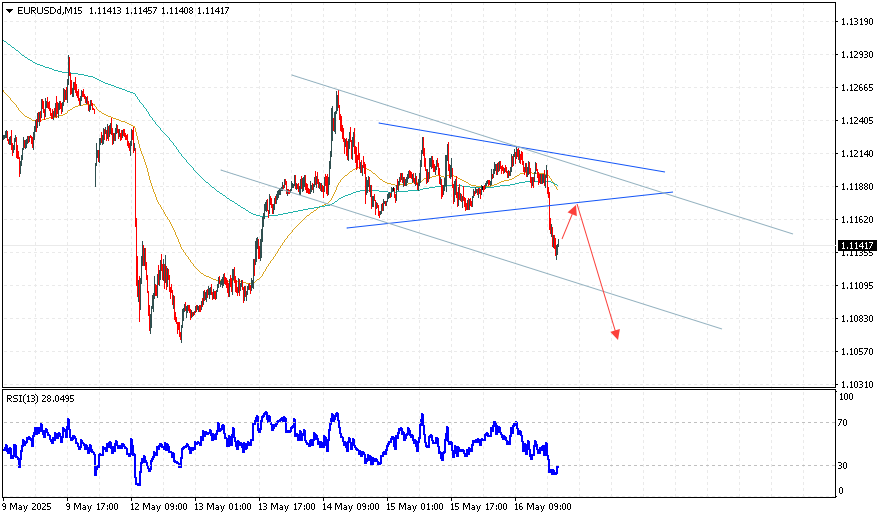The image size is (881, 518).
Task: Click the RSI 30 level label
Action: pos(843,466)
